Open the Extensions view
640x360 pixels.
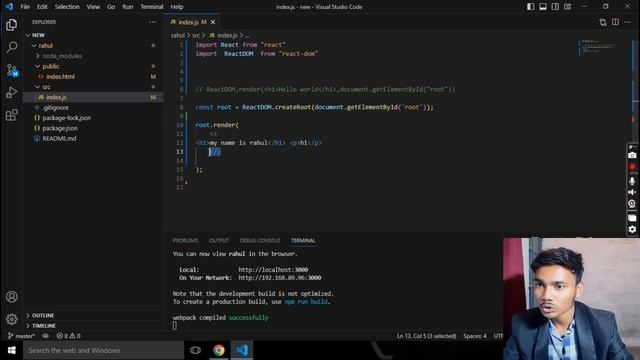pos(11,115)
